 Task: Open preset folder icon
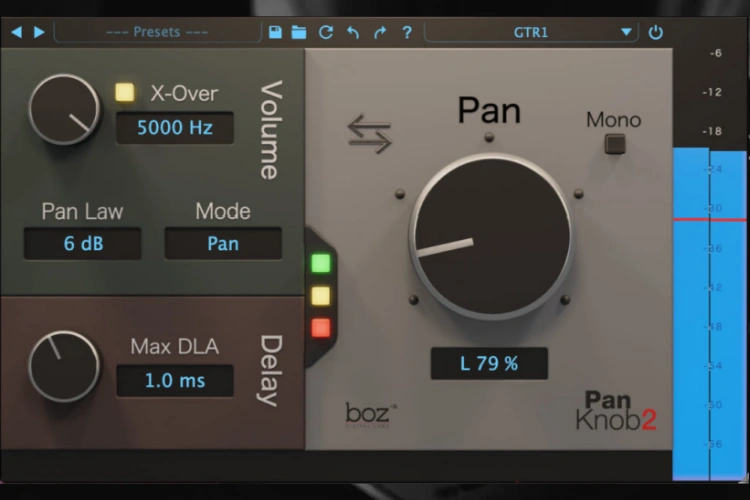[x=299, y=32]
